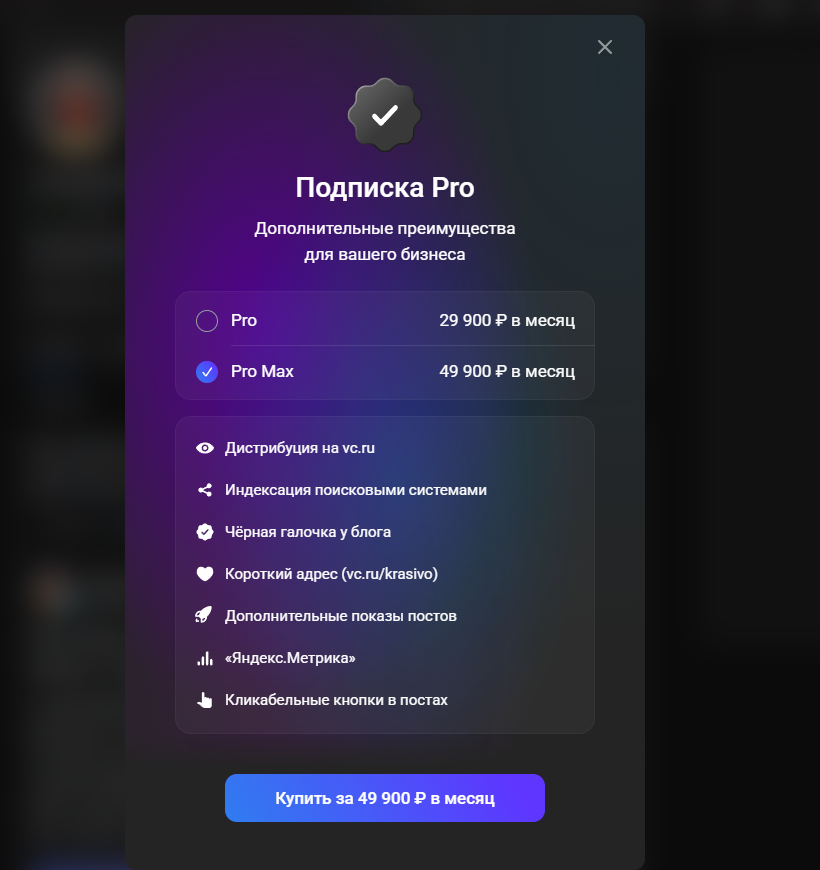Click the Кликабельные кнопки в постах text
Image resolution: width=820 pixels, height=870 pixels.
coord(336,700)
